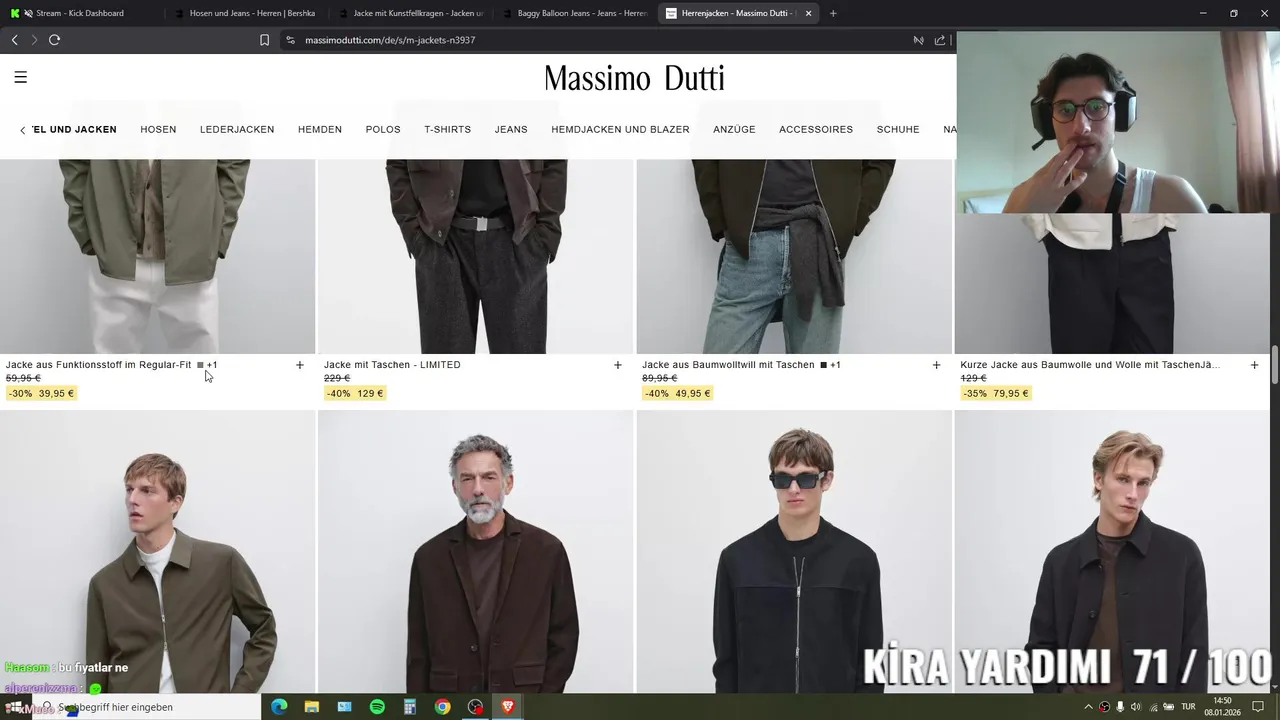Click Windows search box 'Suchbegriff hier eingeben'

point(145,707)
